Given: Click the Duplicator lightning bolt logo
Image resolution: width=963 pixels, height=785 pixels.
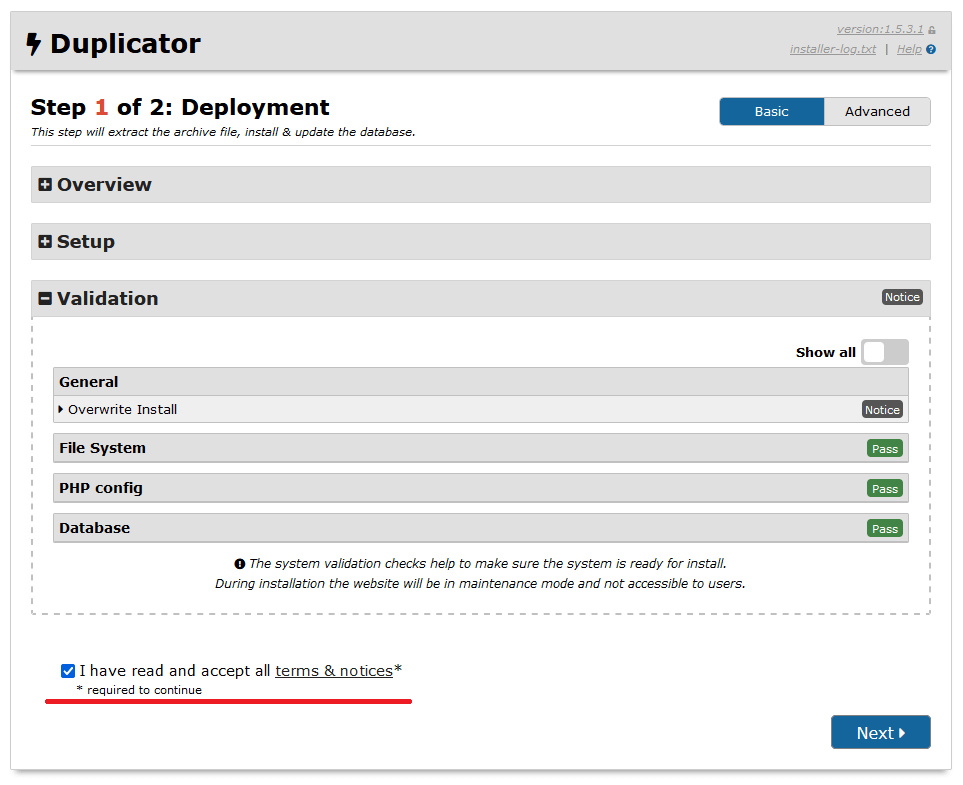Looking at the screenshot, I should (33, 44).
